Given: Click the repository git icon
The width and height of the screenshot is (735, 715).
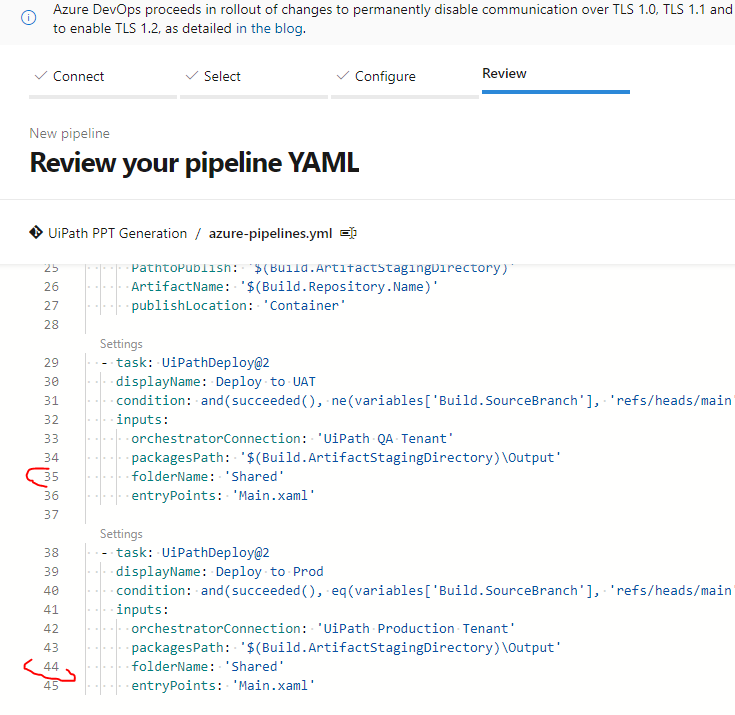Looking at the screenshot, I should click(x=36, y=233).
